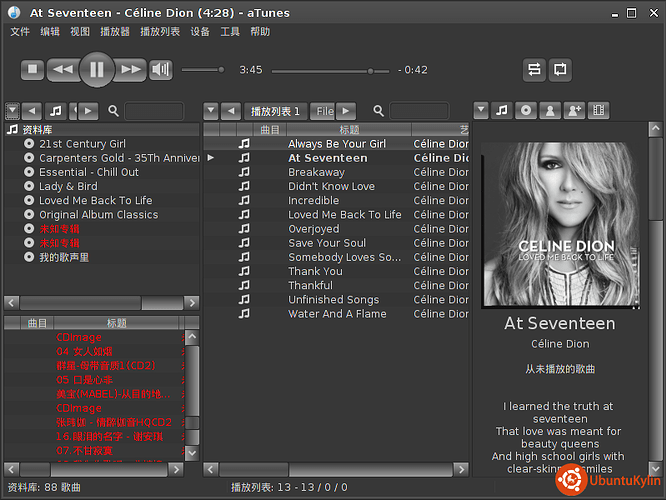The width and height of the screenshot is (666, 500).
Task: Select Didn't Know Love track
Action: (337, 186)
